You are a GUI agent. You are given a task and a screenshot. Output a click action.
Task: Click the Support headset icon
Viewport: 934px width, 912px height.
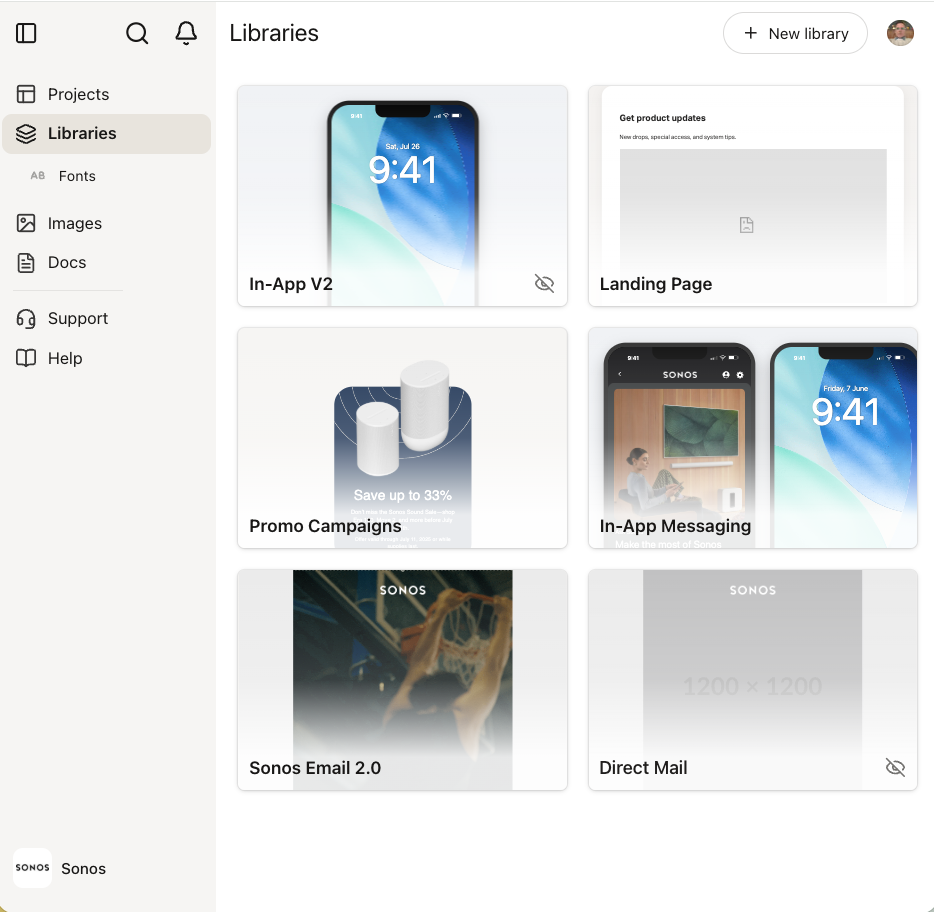pos(26,319)
